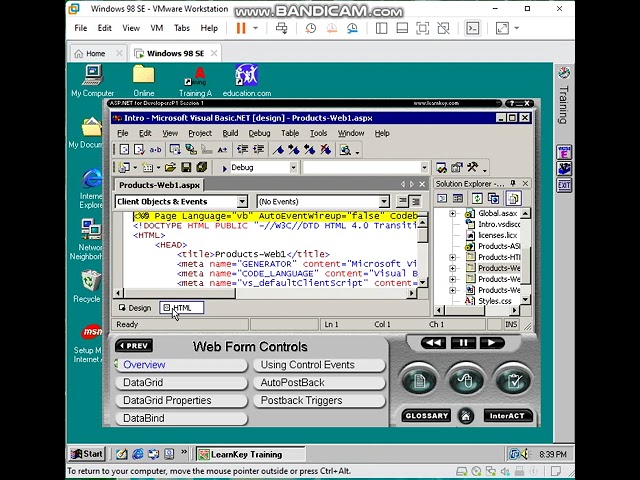Viewport: 640px width, 480px height.
Task: Open Properties window icon beside toolbox
Action: [456, 167]
